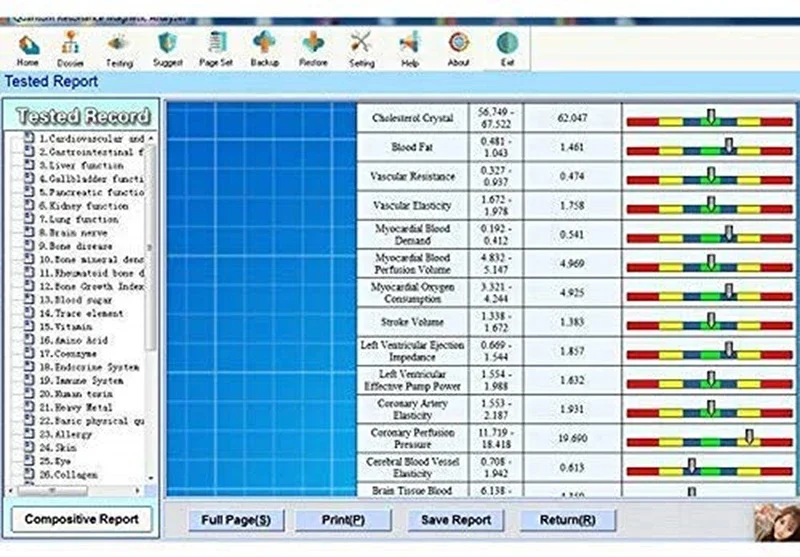The image size is (800, 557).
Task: Select 8.Brain nerve record
Action: point(73,233)
